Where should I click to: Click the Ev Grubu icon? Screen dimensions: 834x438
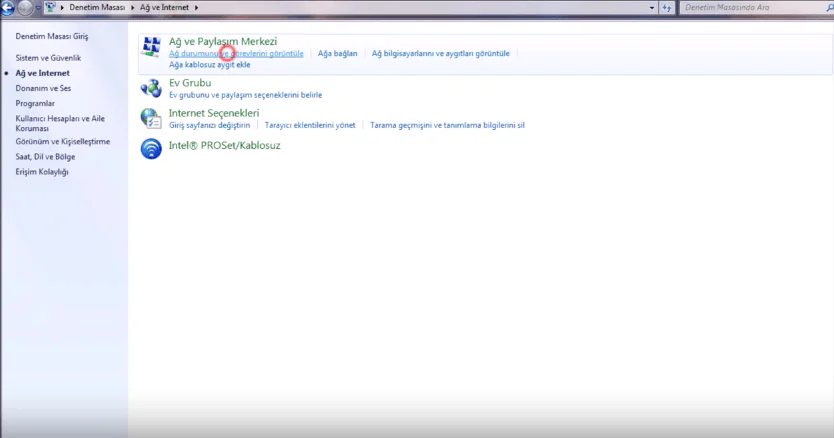pos(151,88)
